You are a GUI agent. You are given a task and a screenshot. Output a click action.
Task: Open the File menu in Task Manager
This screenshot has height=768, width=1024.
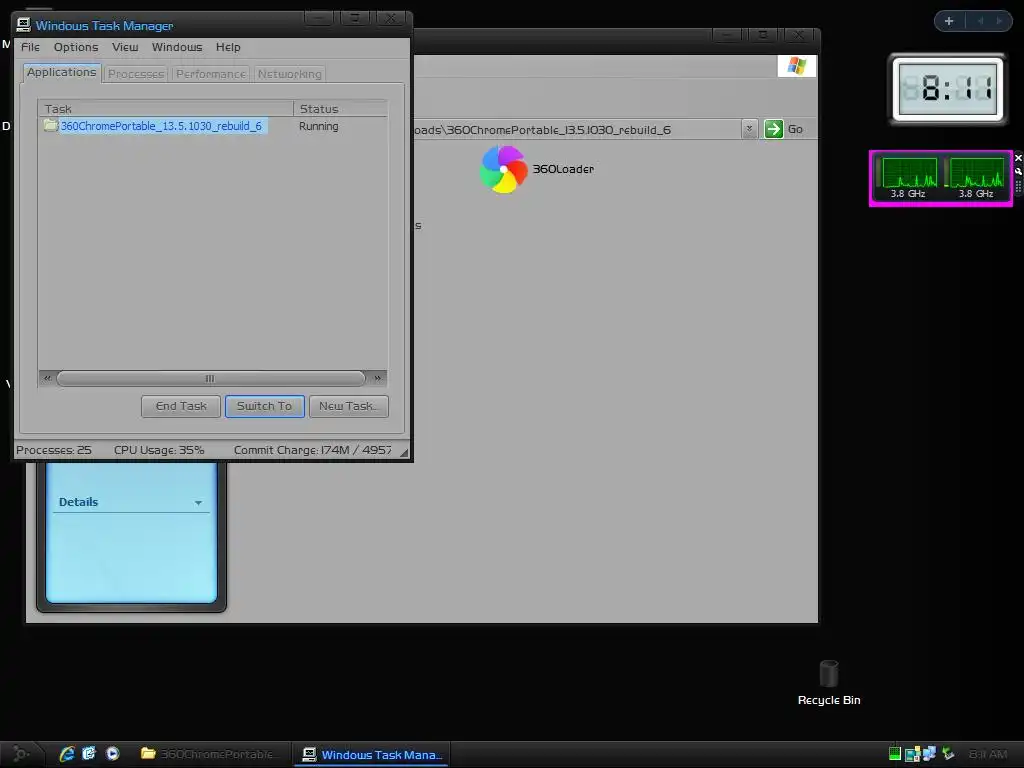30,47
